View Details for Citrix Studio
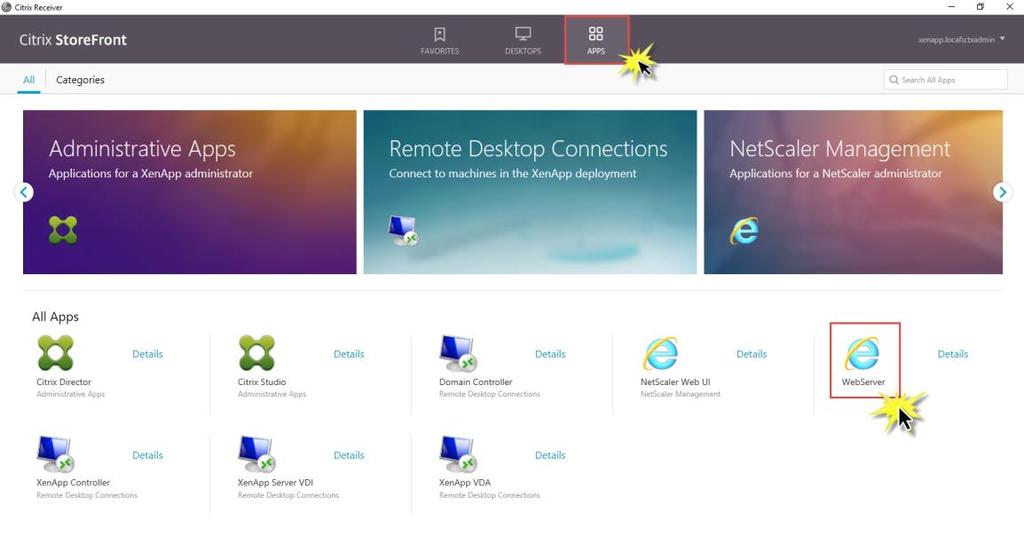This screenshot has width=1024, height=551. (x=349, y=354)
